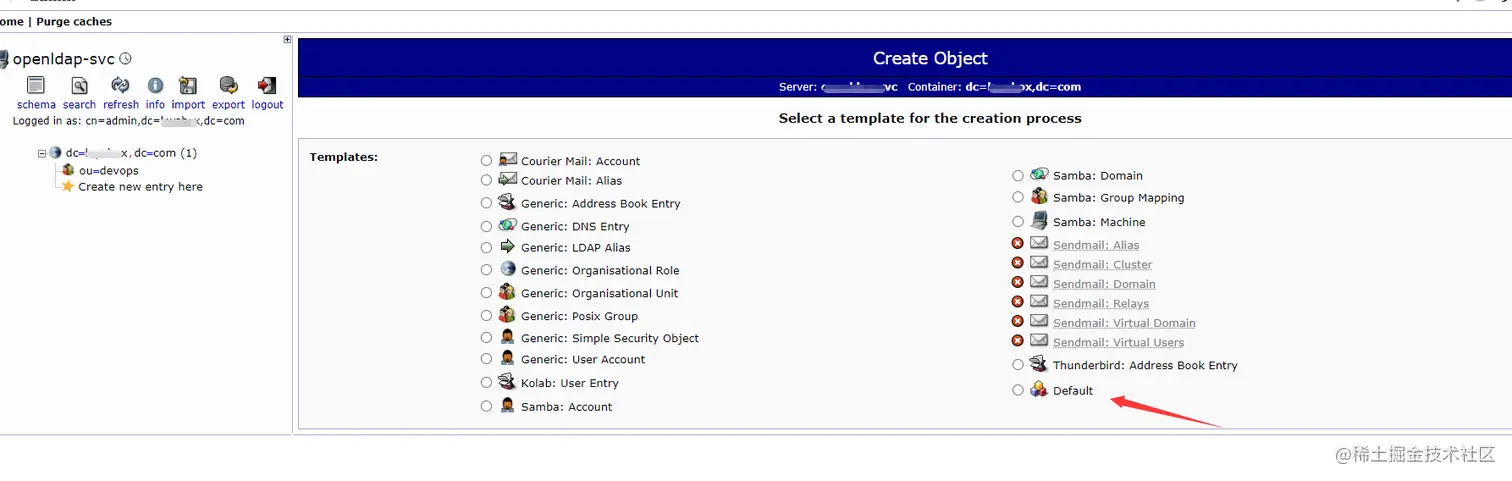Open the ou=devops tree entry

(x=109, y=170)
